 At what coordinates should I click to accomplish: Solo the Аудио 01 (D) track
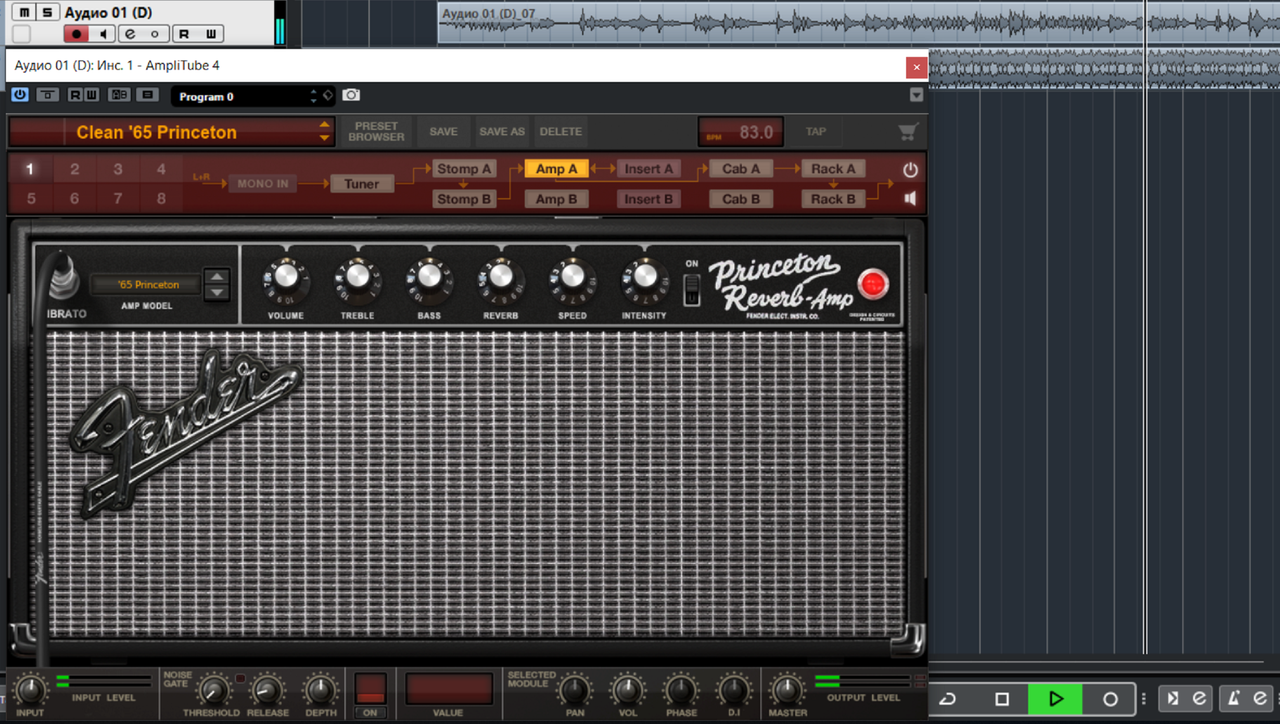pos(46,13)
